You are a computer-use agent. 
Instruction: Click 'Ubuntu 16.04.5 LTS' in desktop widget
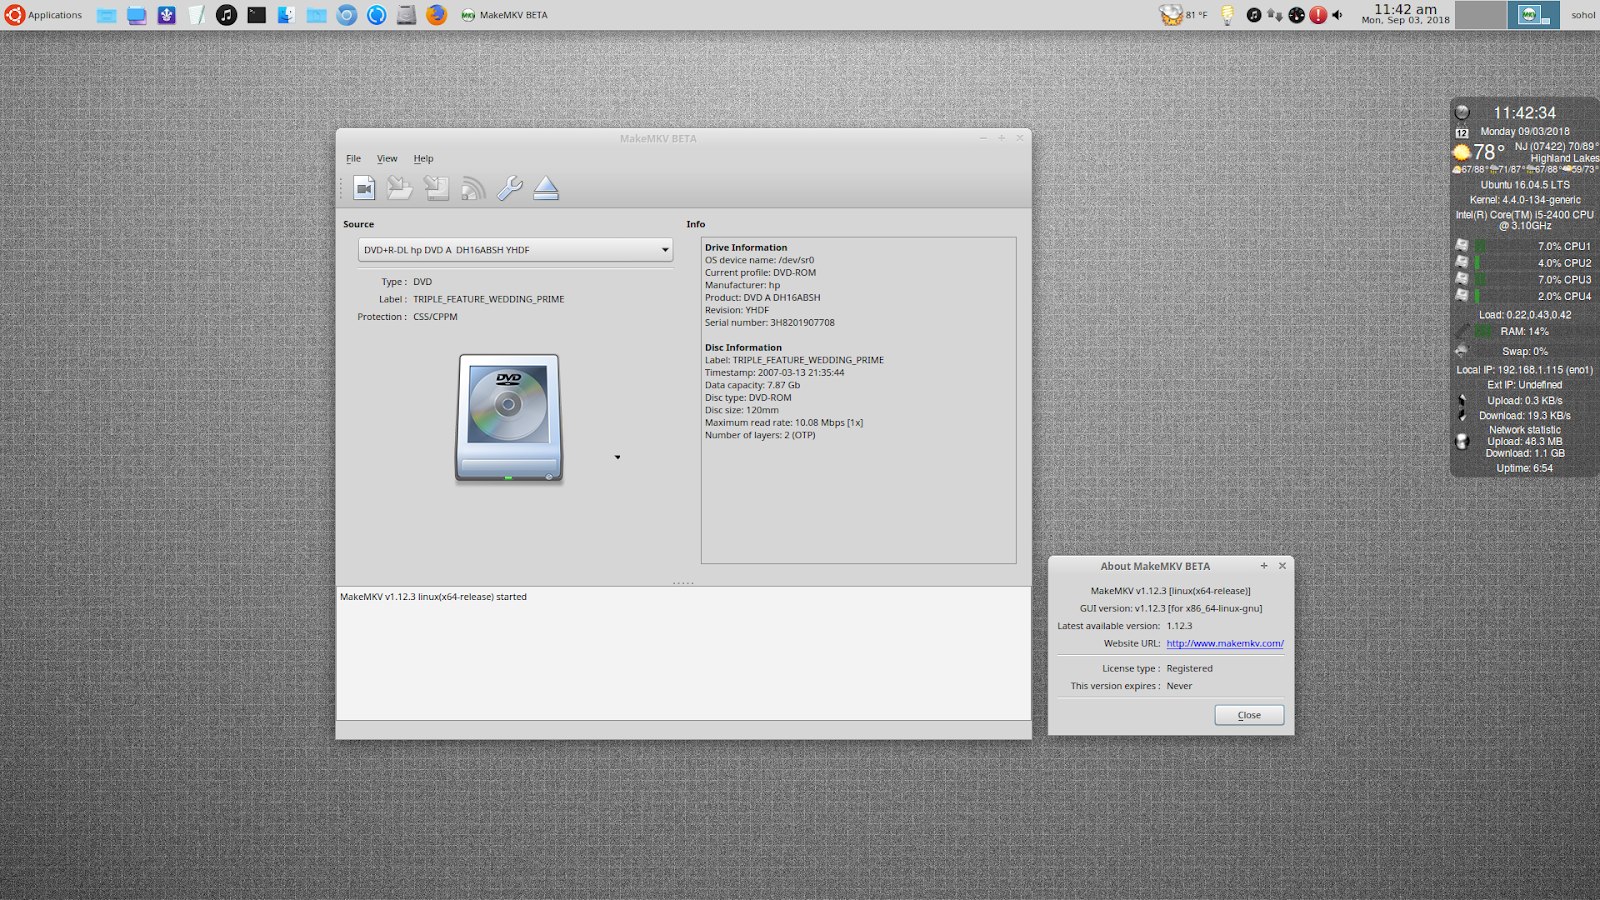[1525, 185]
